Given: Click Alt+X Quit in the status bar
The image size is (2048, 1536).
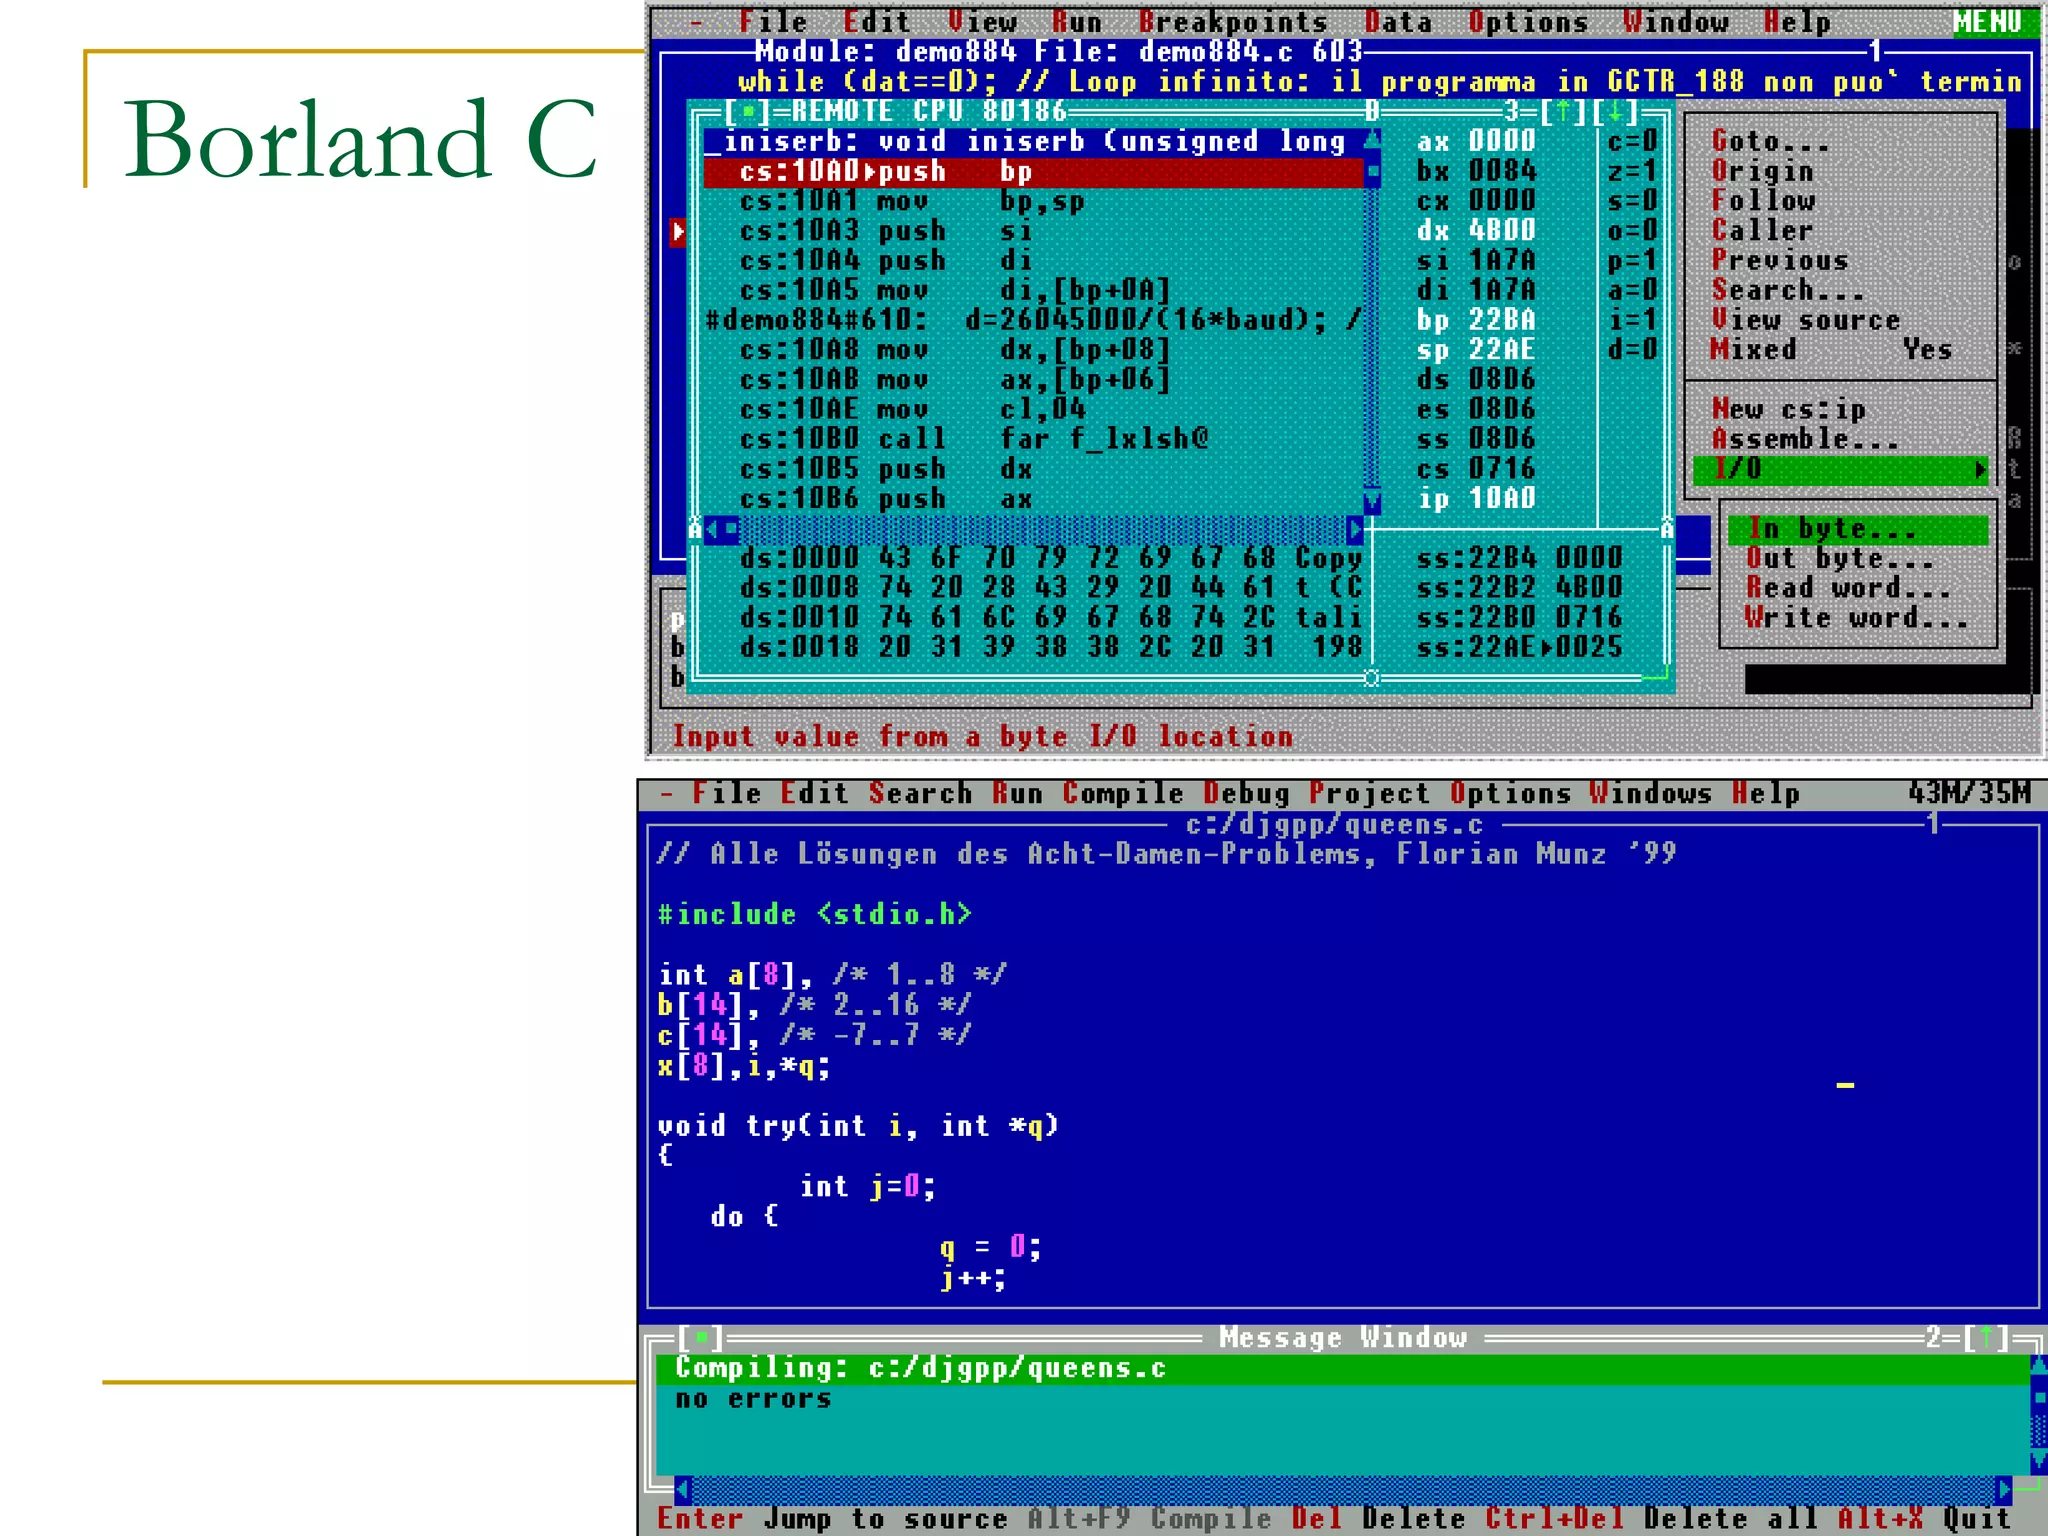Looking at the screenshot, I should [x=1922, y=1518].
